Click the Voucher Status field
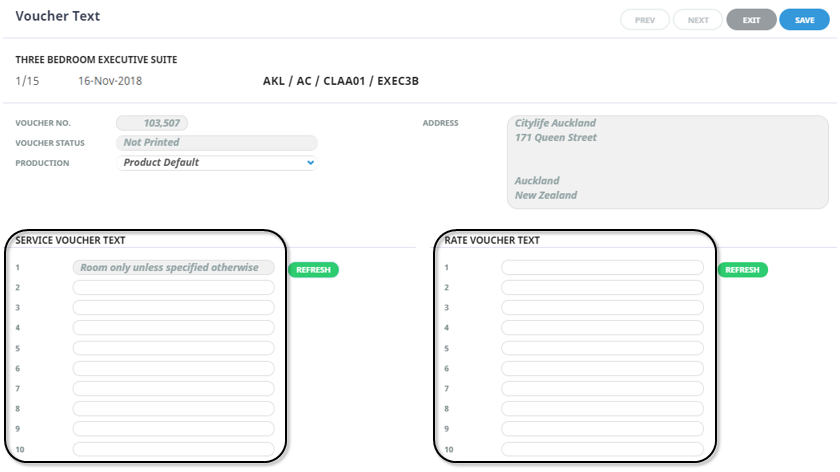The width and height of the screenshot is (840, 472). [217, 143]
